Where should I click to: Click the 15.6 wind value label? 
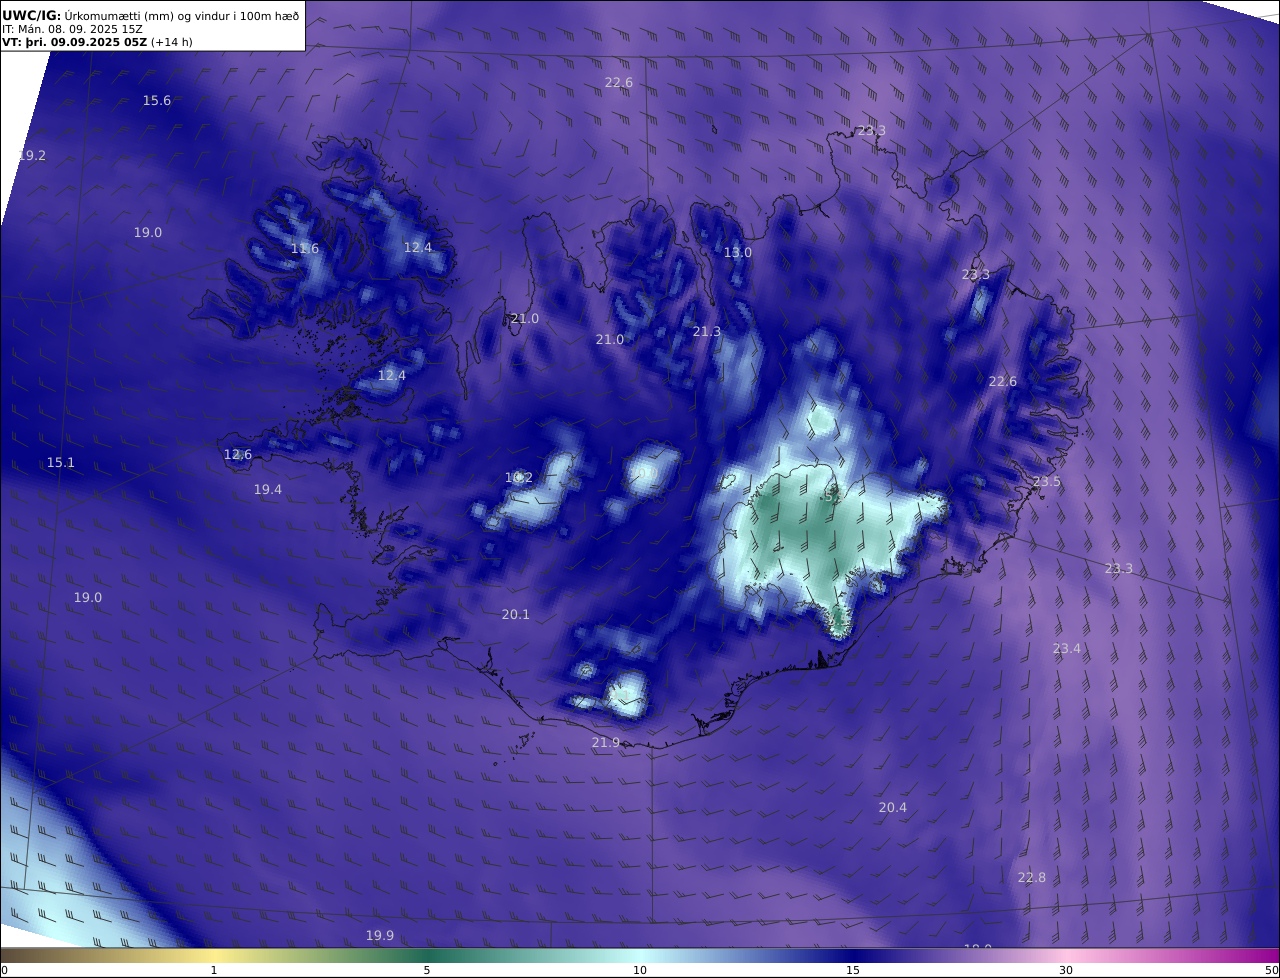[x=157, y=101]
